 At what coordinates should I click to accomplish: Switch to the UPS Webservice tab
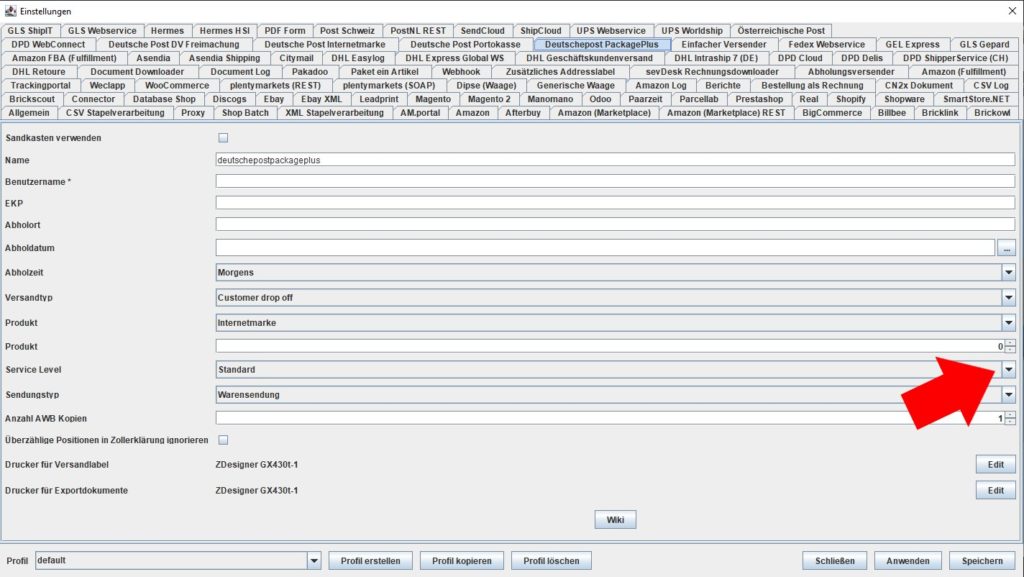click(x=611, y=31)
